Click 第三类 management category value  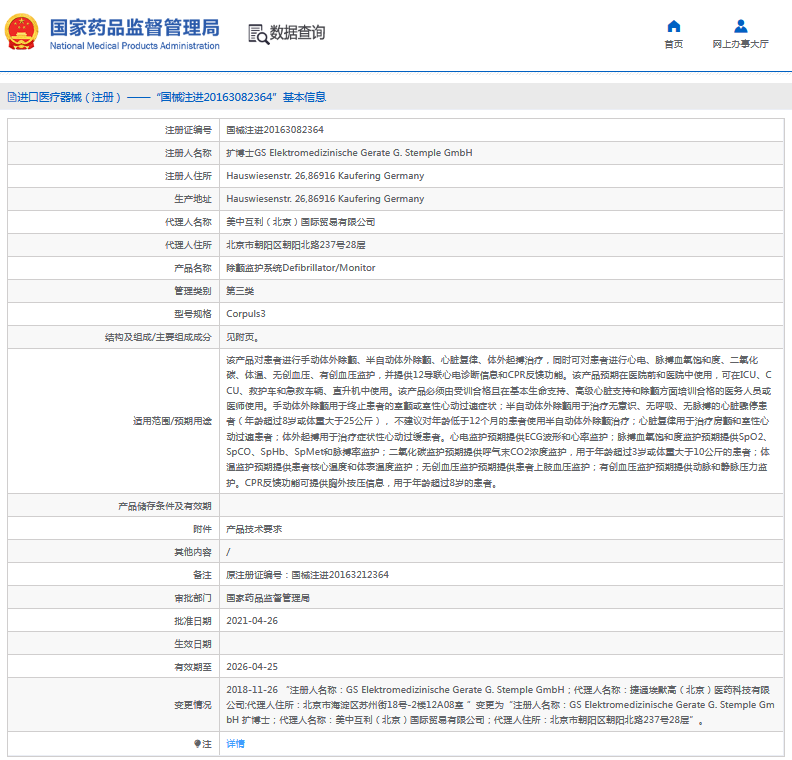[240, 291]
